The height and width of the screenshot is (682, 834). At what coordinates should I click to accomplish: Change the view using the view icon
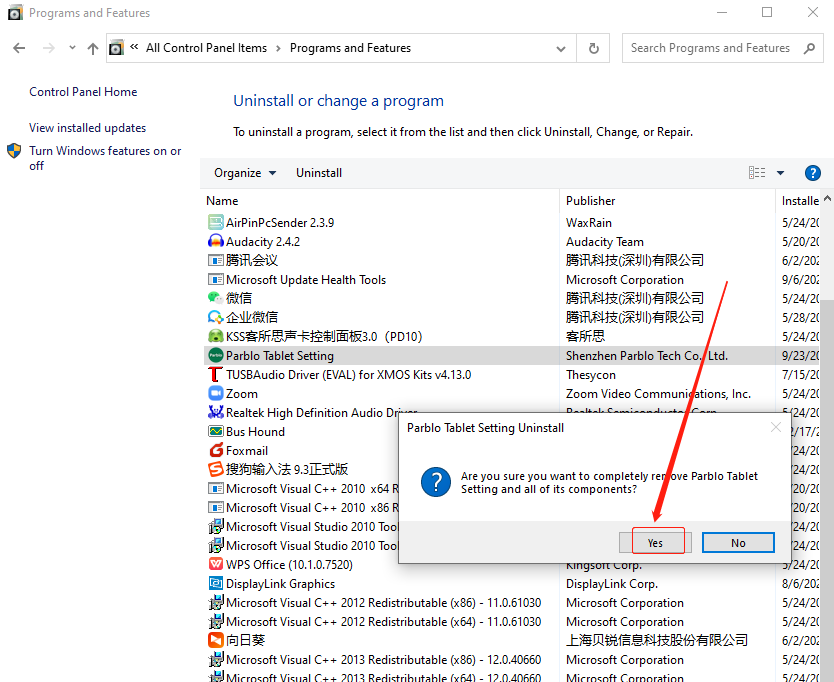coord(757,173)
